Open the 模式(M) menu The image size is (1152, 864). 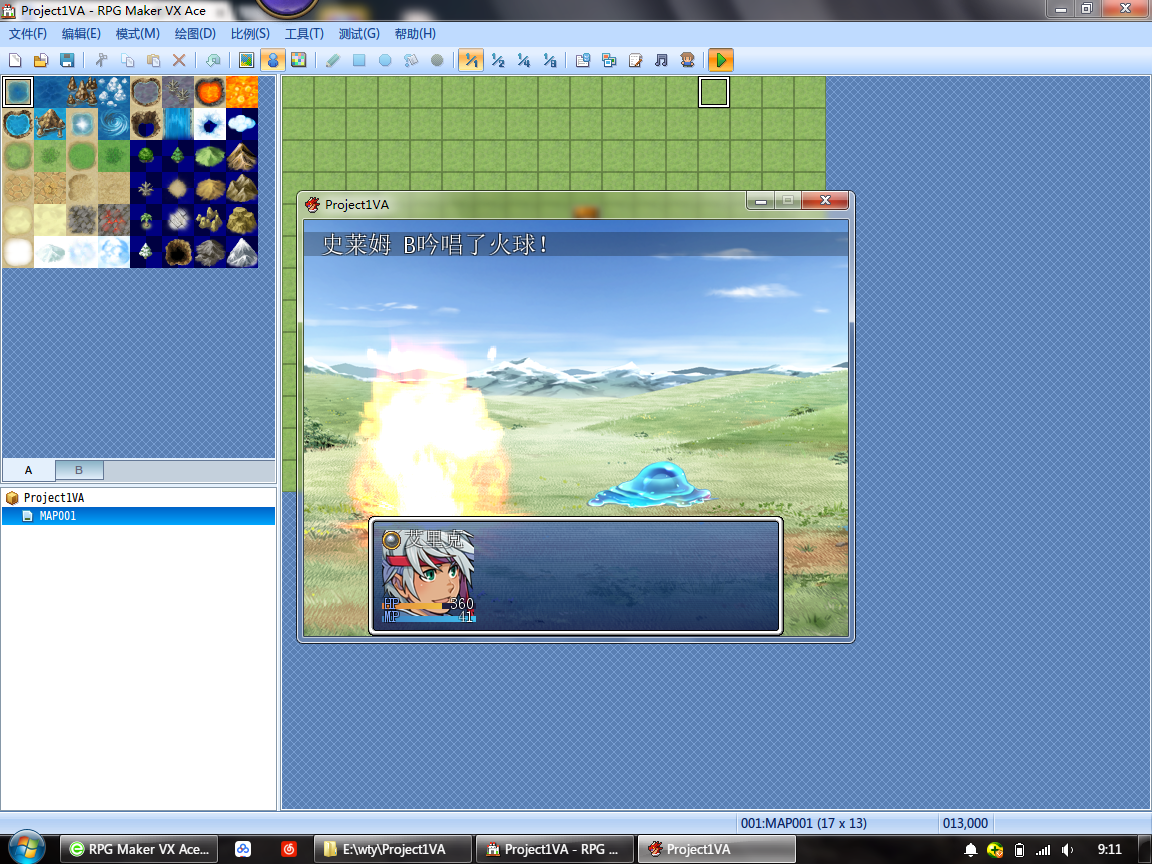tap(137, 34)
